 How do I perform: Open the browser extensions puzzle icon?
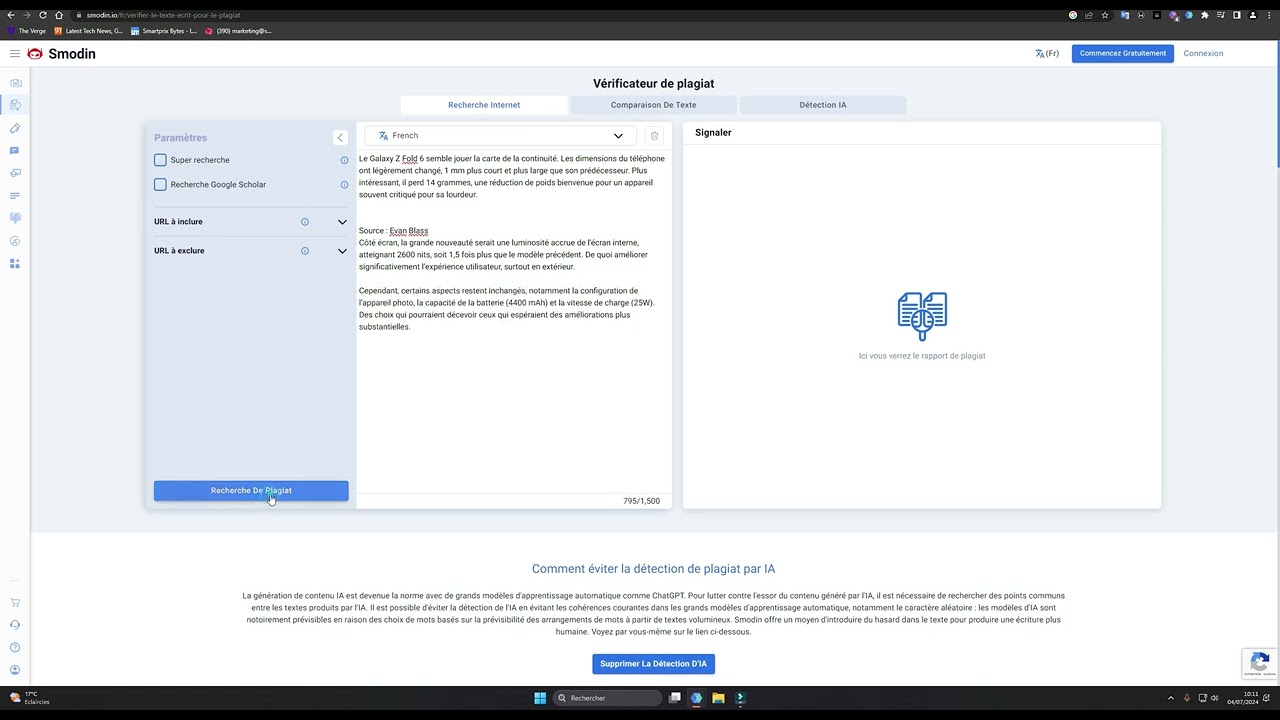pos(1205,15)
